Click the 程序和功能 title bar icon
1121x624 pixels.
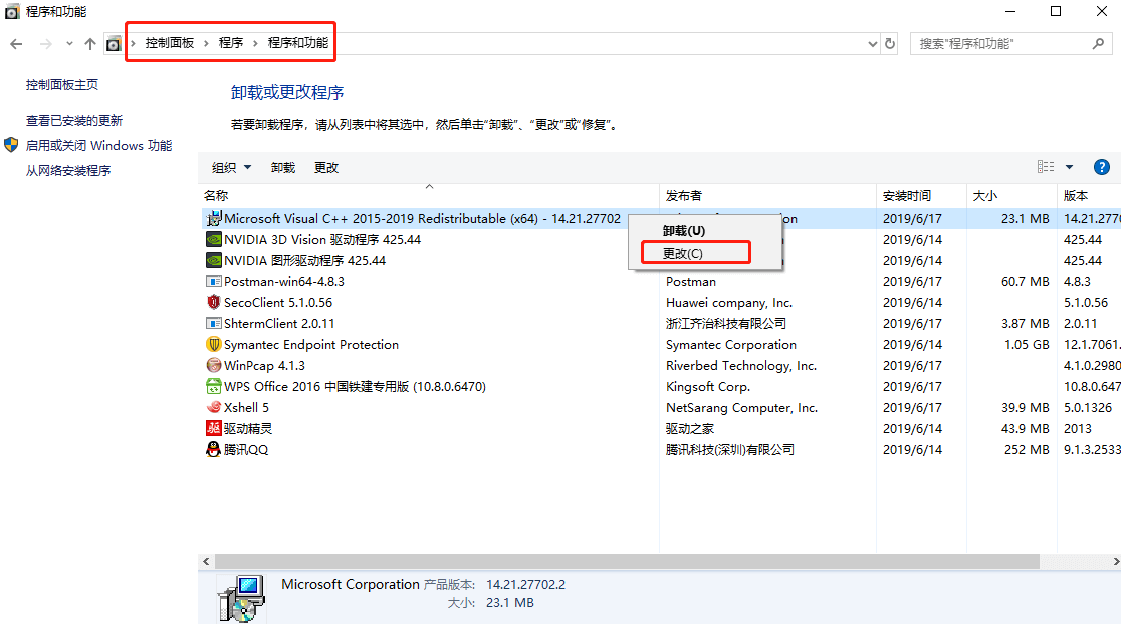pyautogui.click(x=12, y=11)
